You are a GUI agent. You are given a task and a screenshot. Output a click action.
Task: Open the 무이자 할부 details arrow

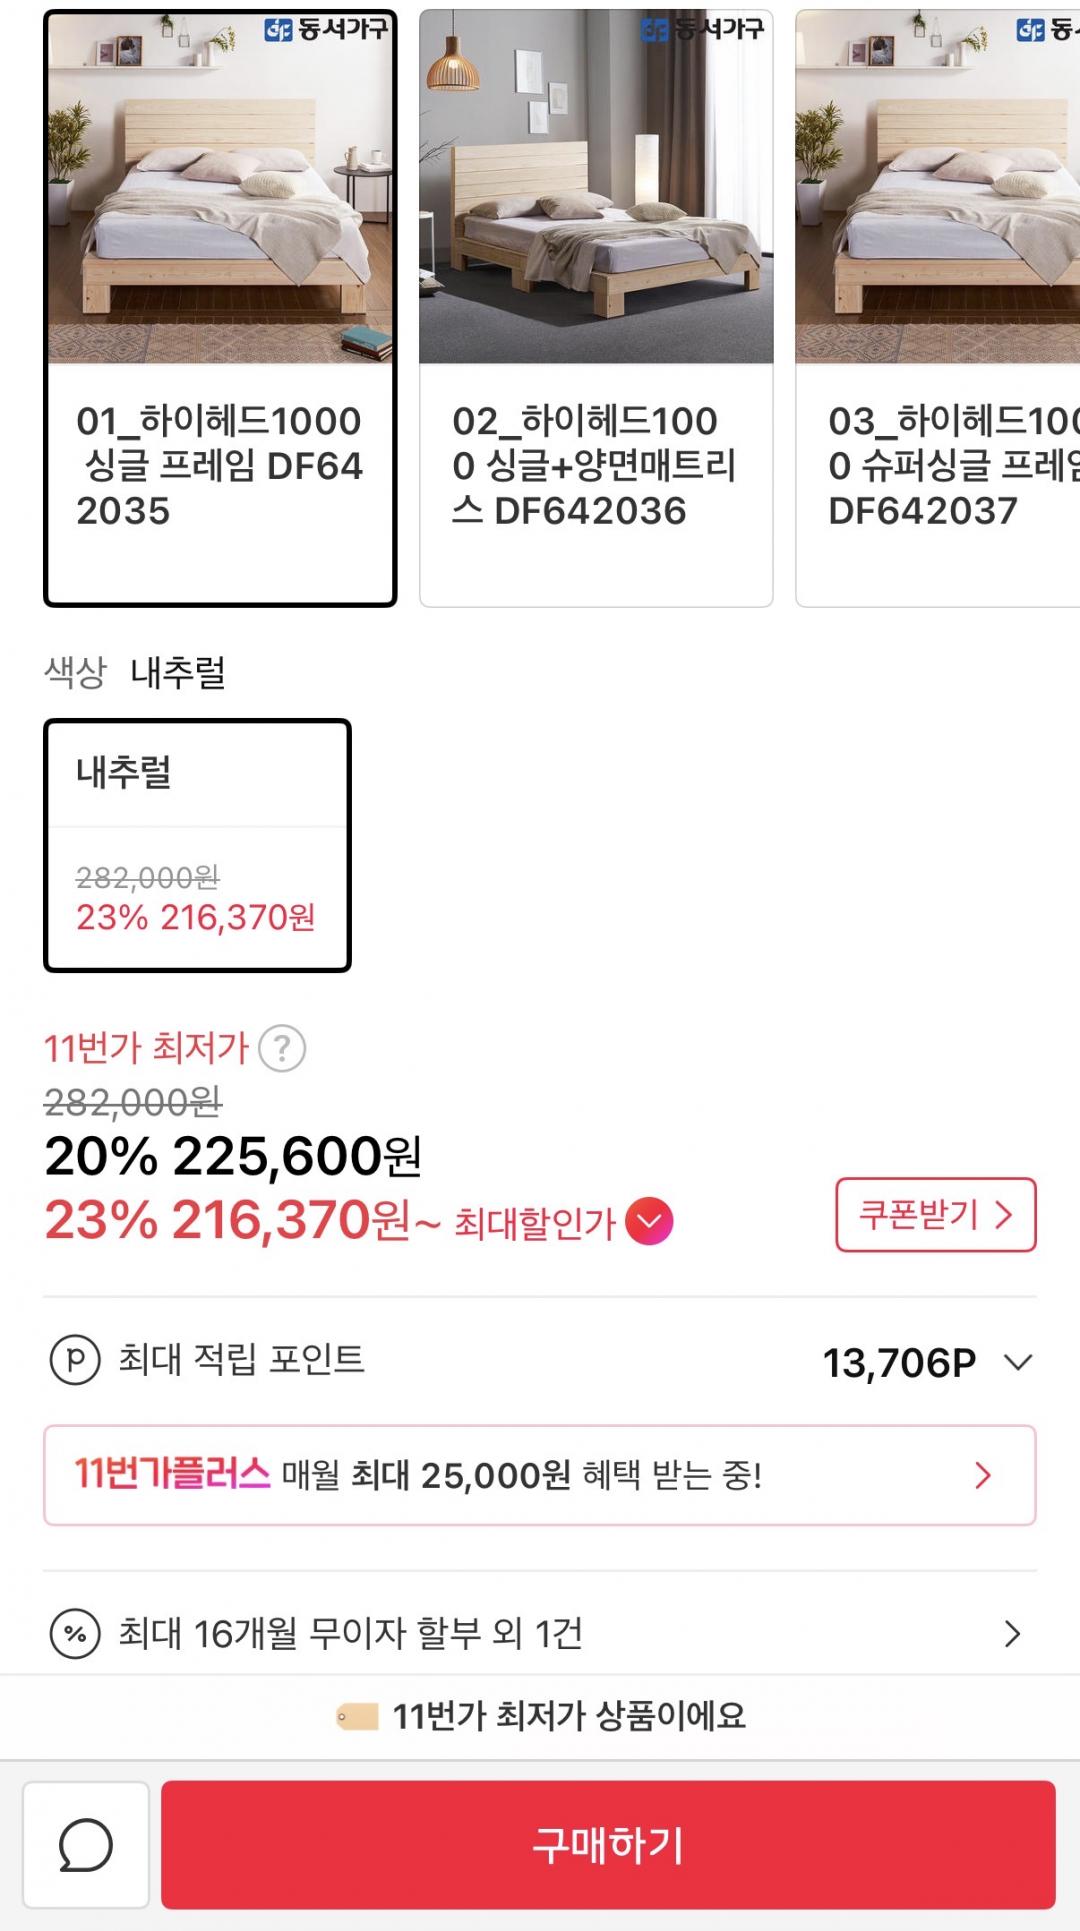point(1012,1634)
